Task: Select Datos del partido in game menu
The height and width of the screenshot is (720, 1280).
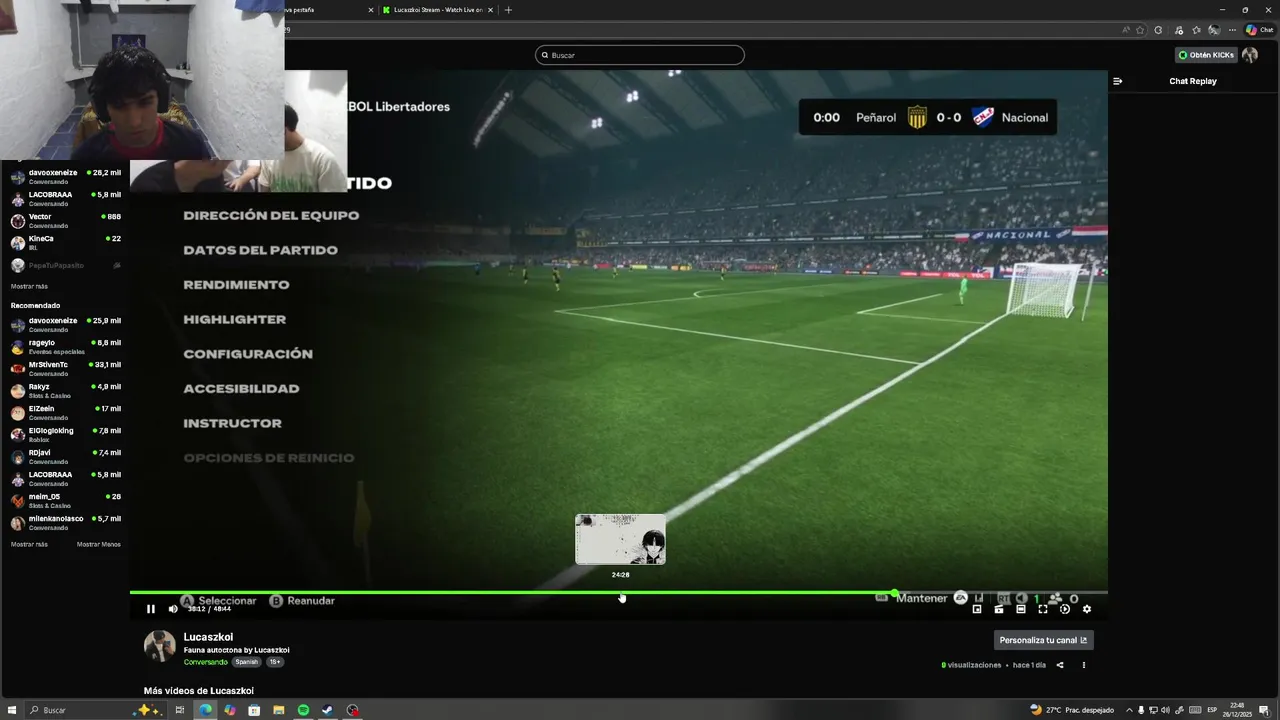Action: (260, 250)
